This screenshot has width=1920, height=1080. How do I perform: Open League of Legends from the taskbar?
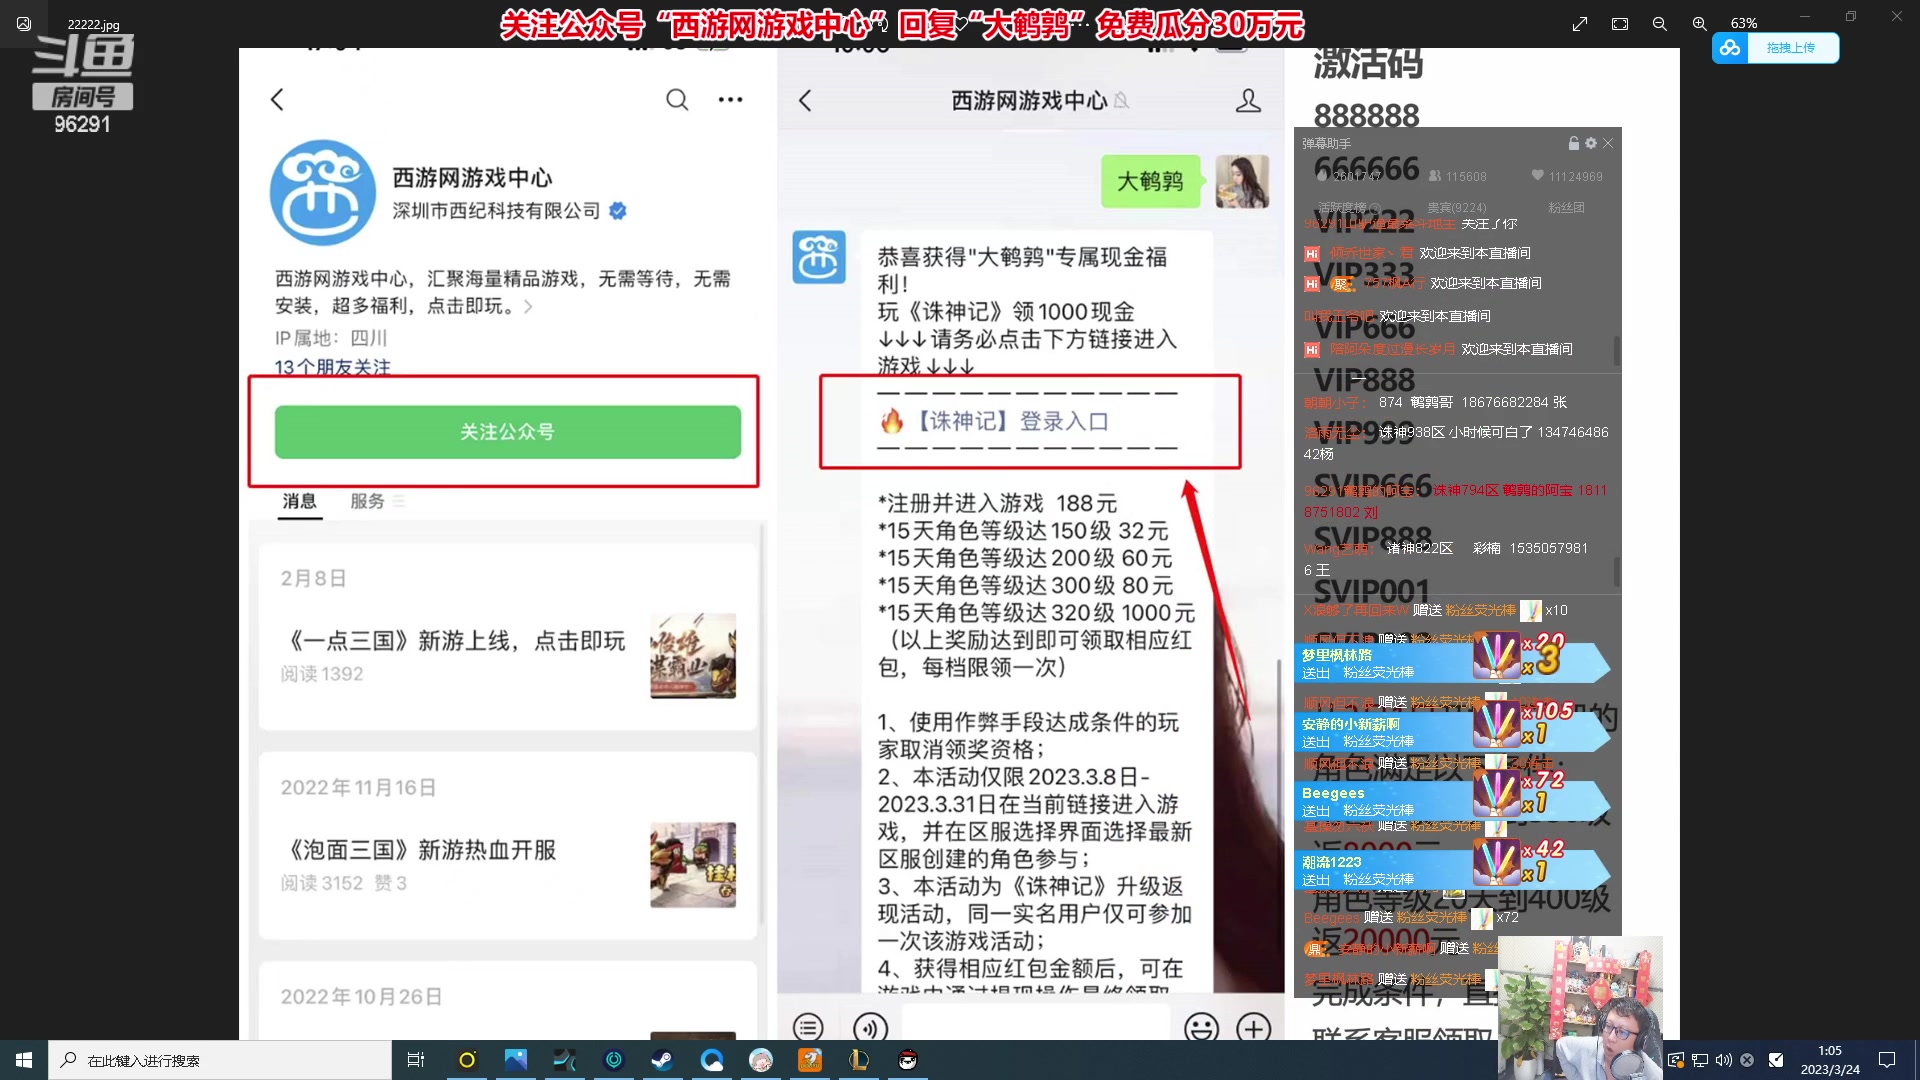pos(858,1060)
